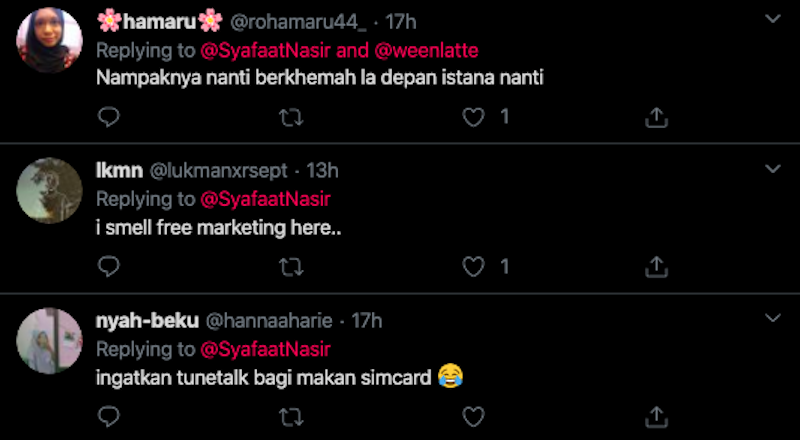Open more options for hamaru's tweet

772,20
